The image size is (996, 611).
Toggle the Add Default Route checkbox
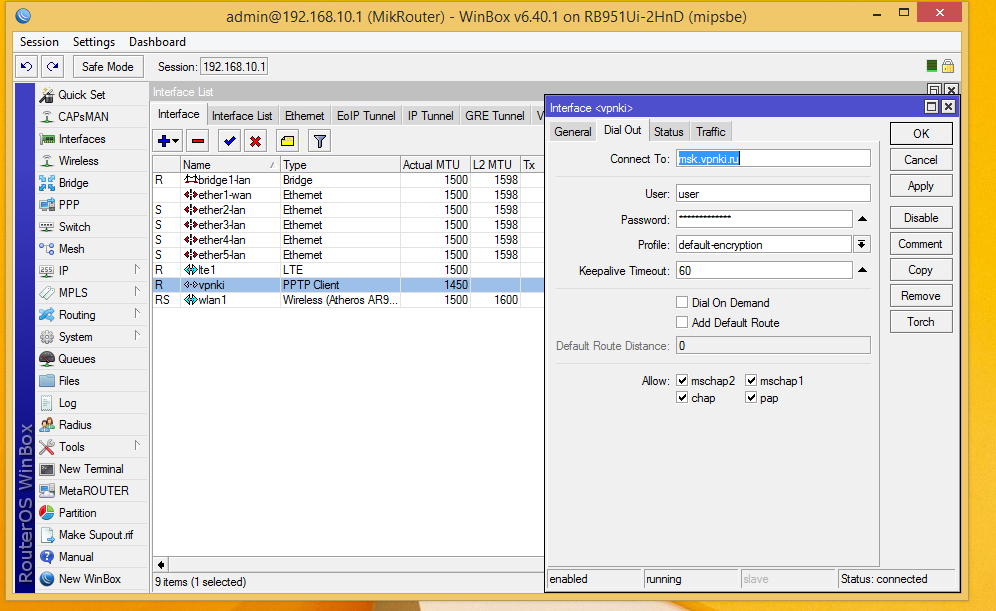pyautogui.click(x=682, y=322)
